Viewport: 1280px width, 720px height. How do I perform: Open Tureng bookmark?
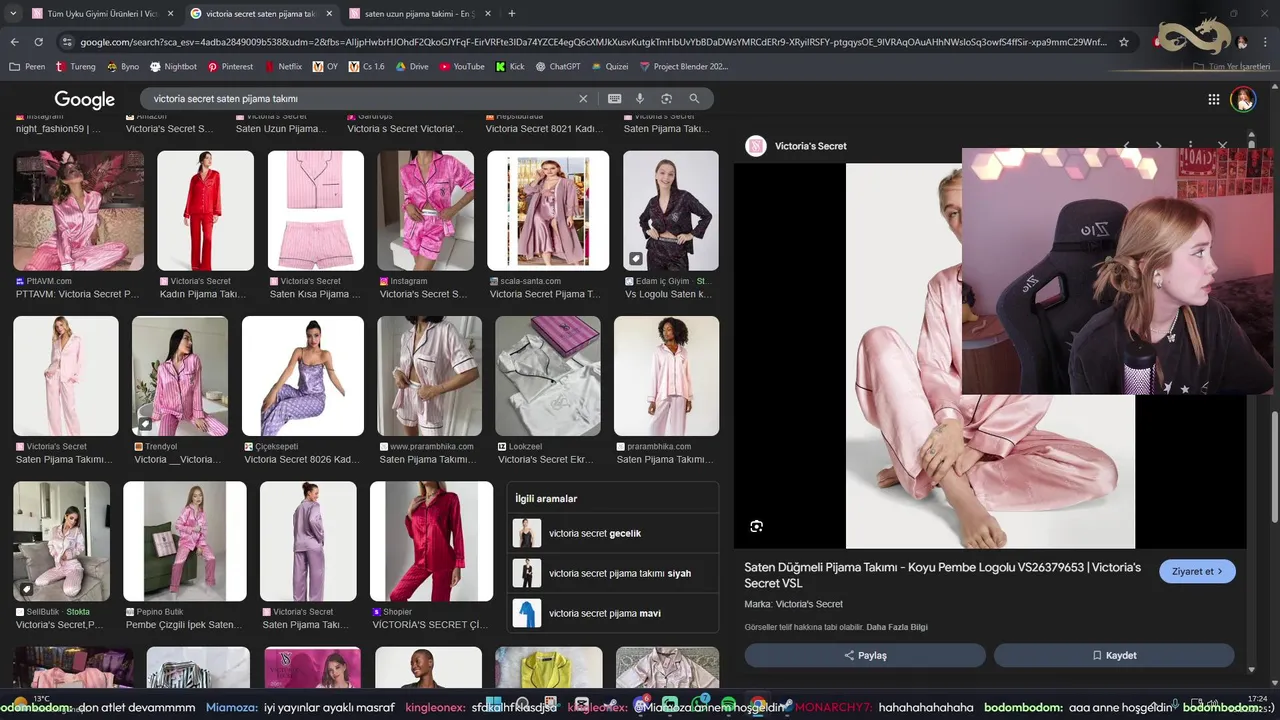(75, 67)
